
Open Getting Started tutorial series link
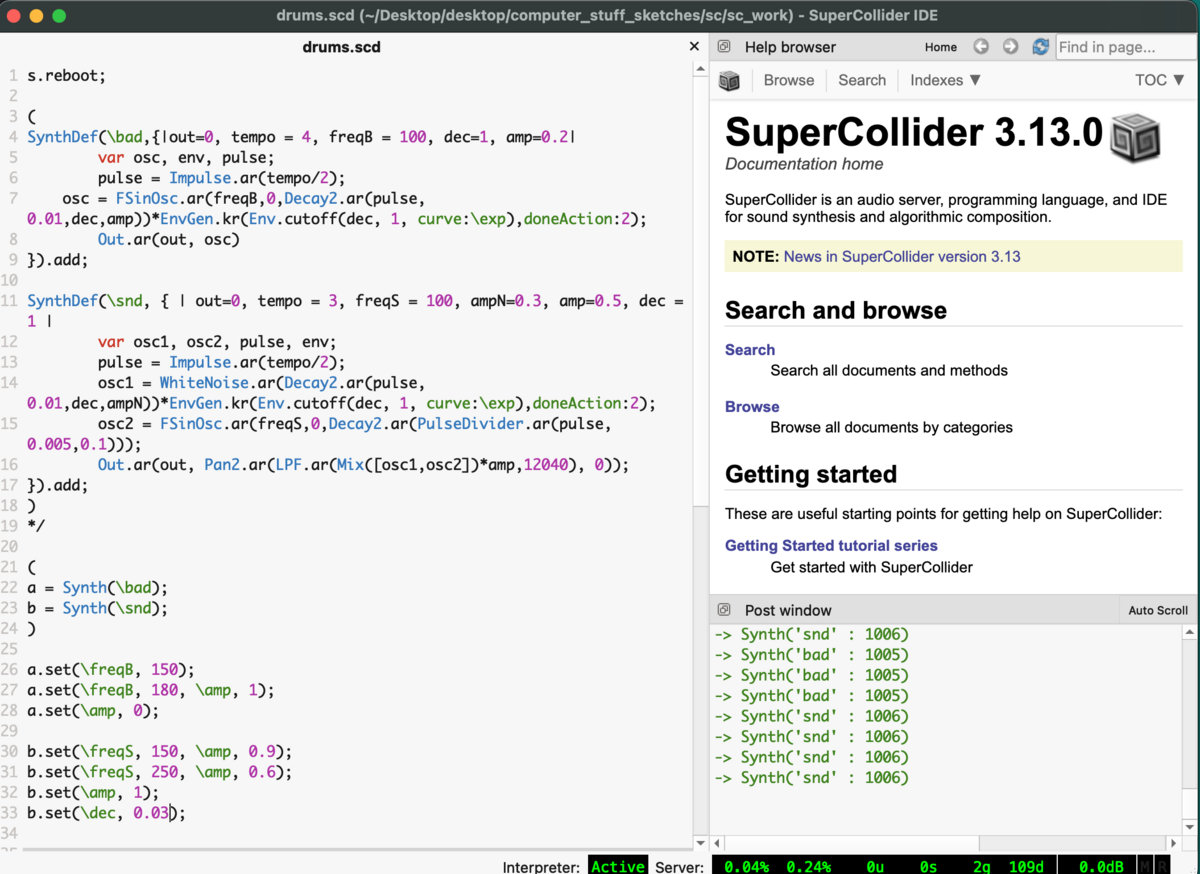(831, 546)
